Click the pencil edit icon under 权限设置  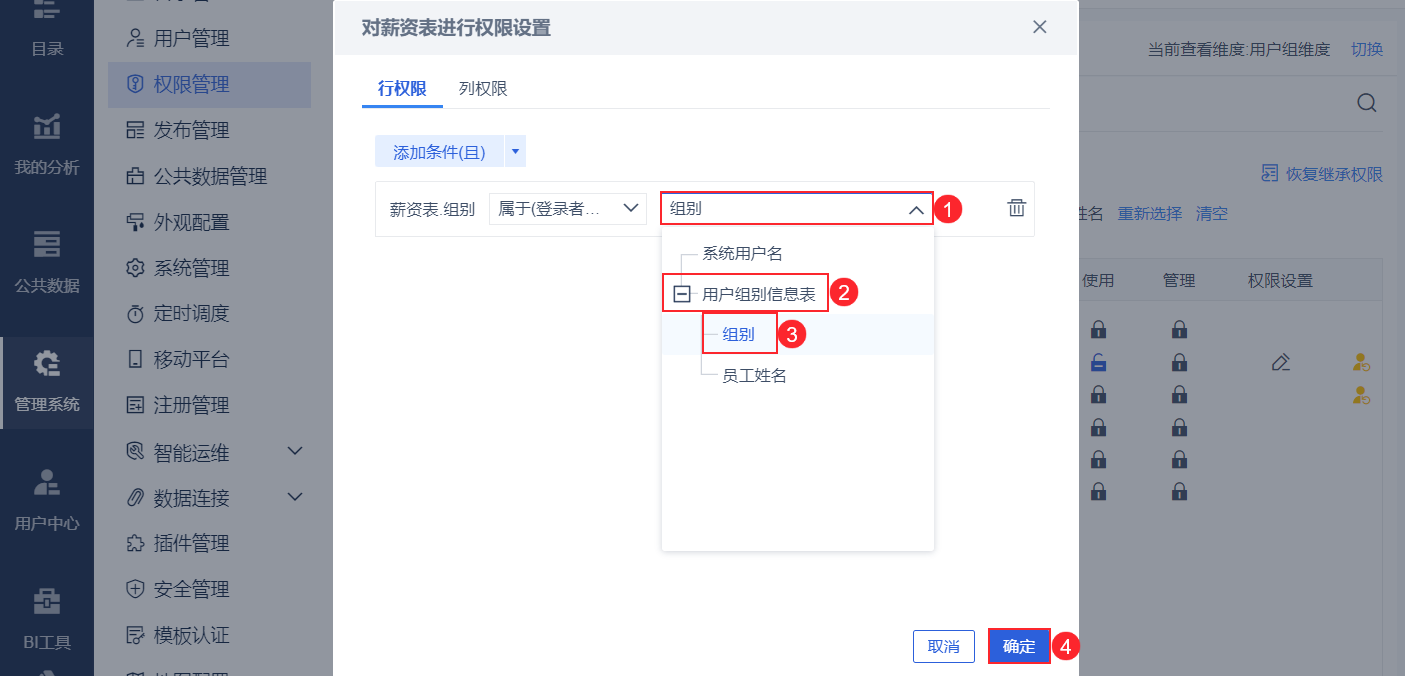[x=1280, y=362]
